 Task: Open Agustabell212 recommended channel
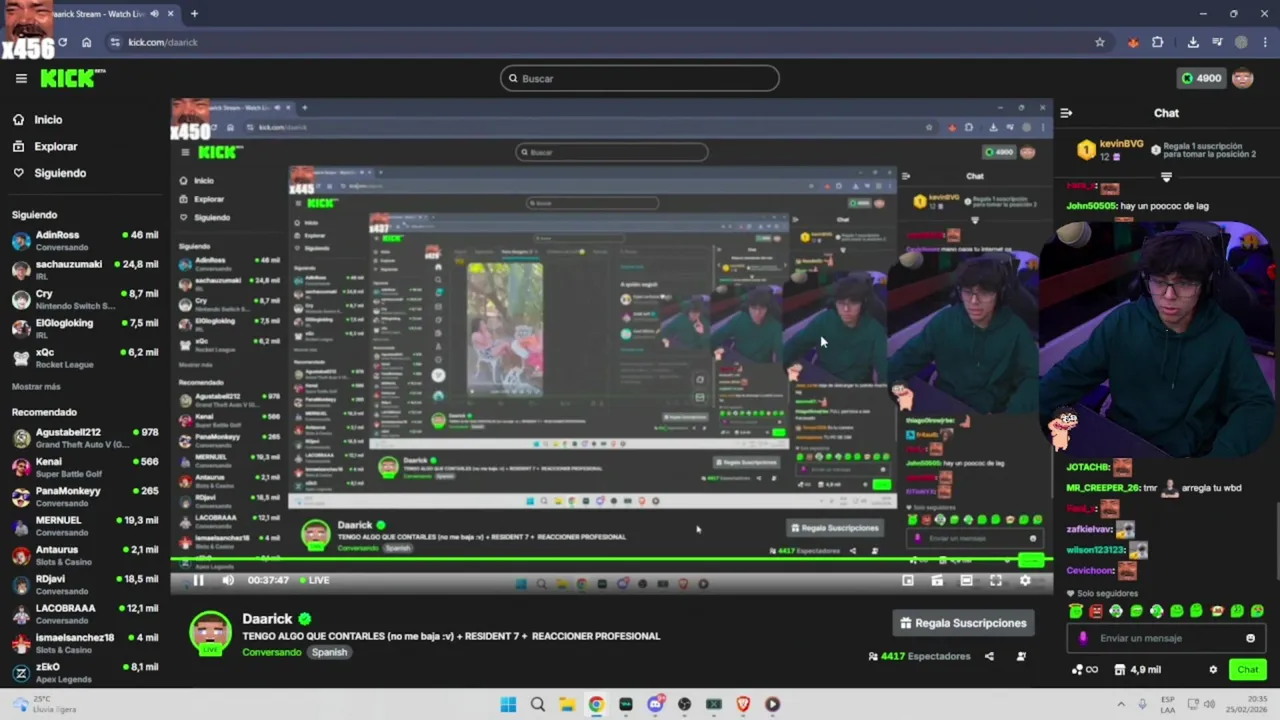(84, 438)
